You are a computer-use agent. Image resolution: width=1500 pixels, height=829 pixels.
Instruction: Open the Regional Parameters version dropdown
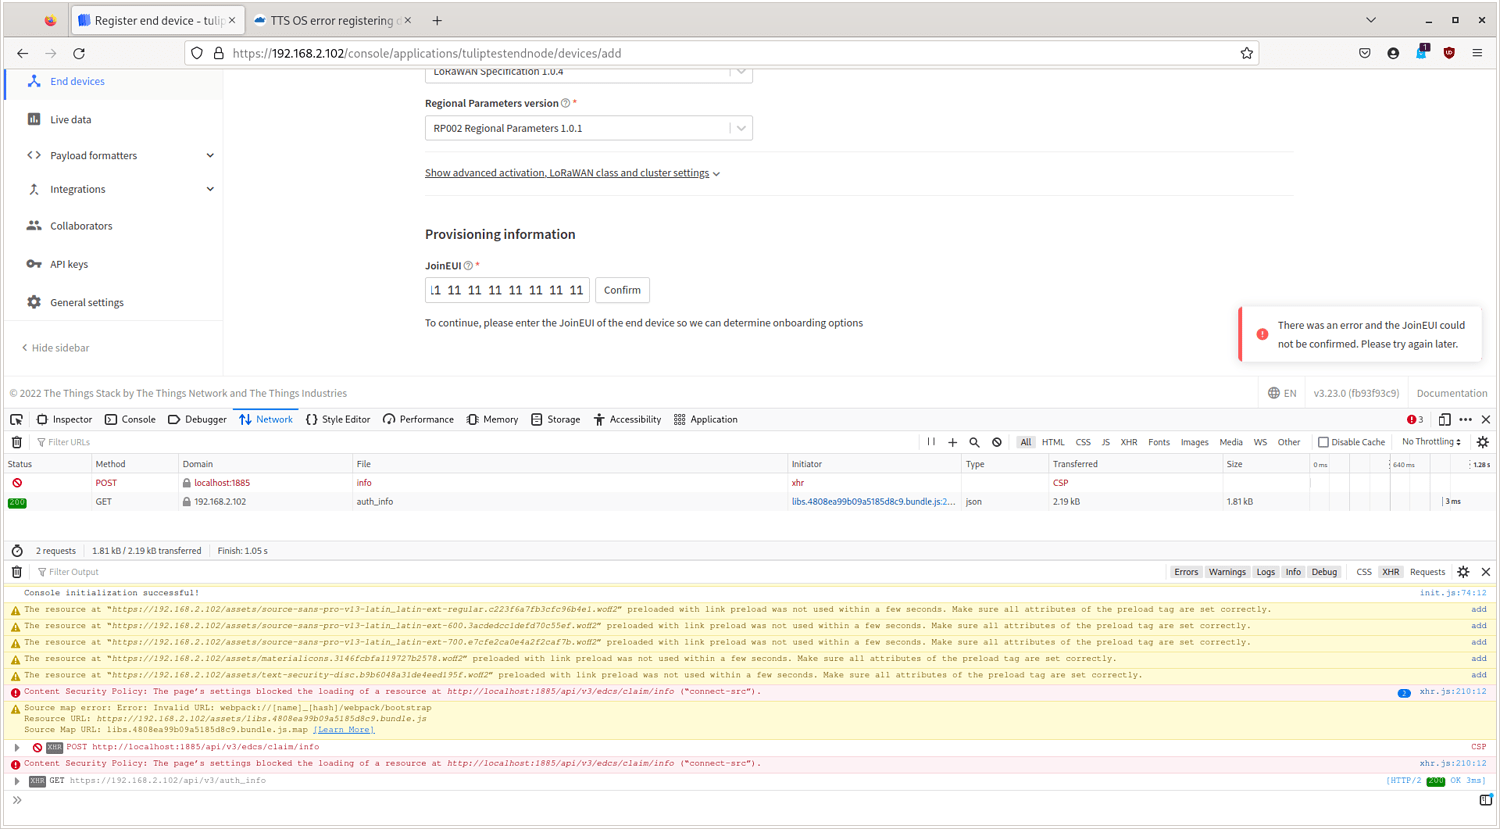point(588,128)
